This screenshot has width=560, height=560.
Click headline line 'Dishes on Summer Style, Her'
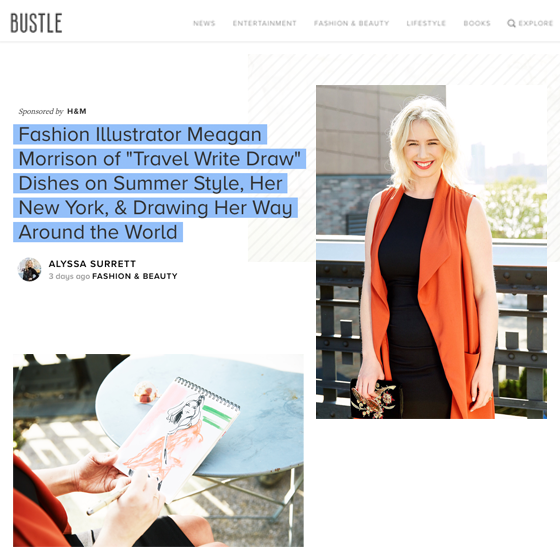click(x=150, y=183)
